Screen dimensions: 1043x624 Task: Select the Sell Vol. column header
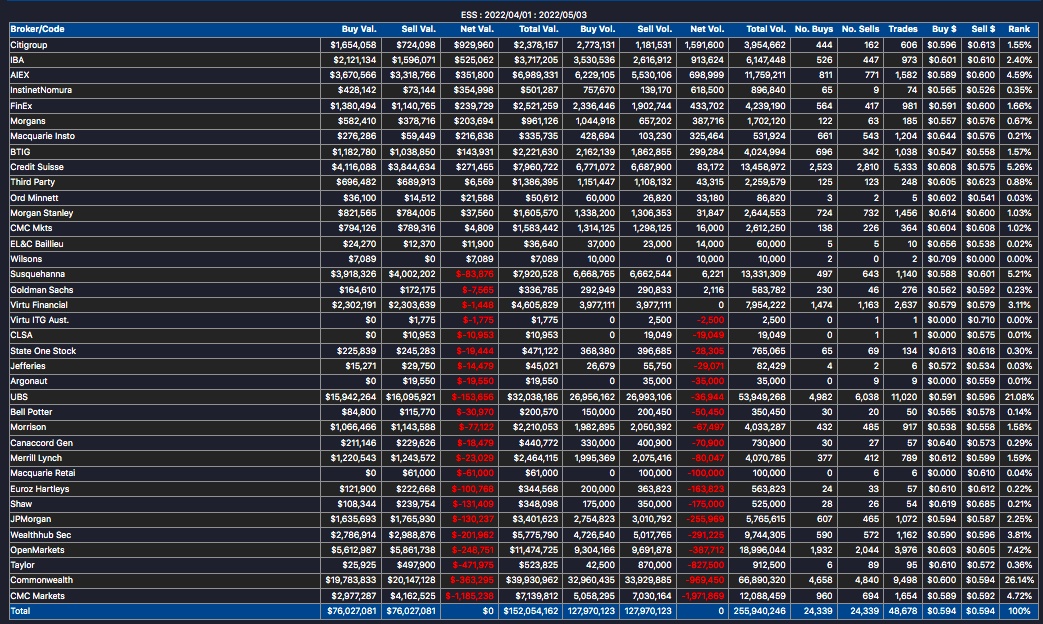(x=655, y=29)
